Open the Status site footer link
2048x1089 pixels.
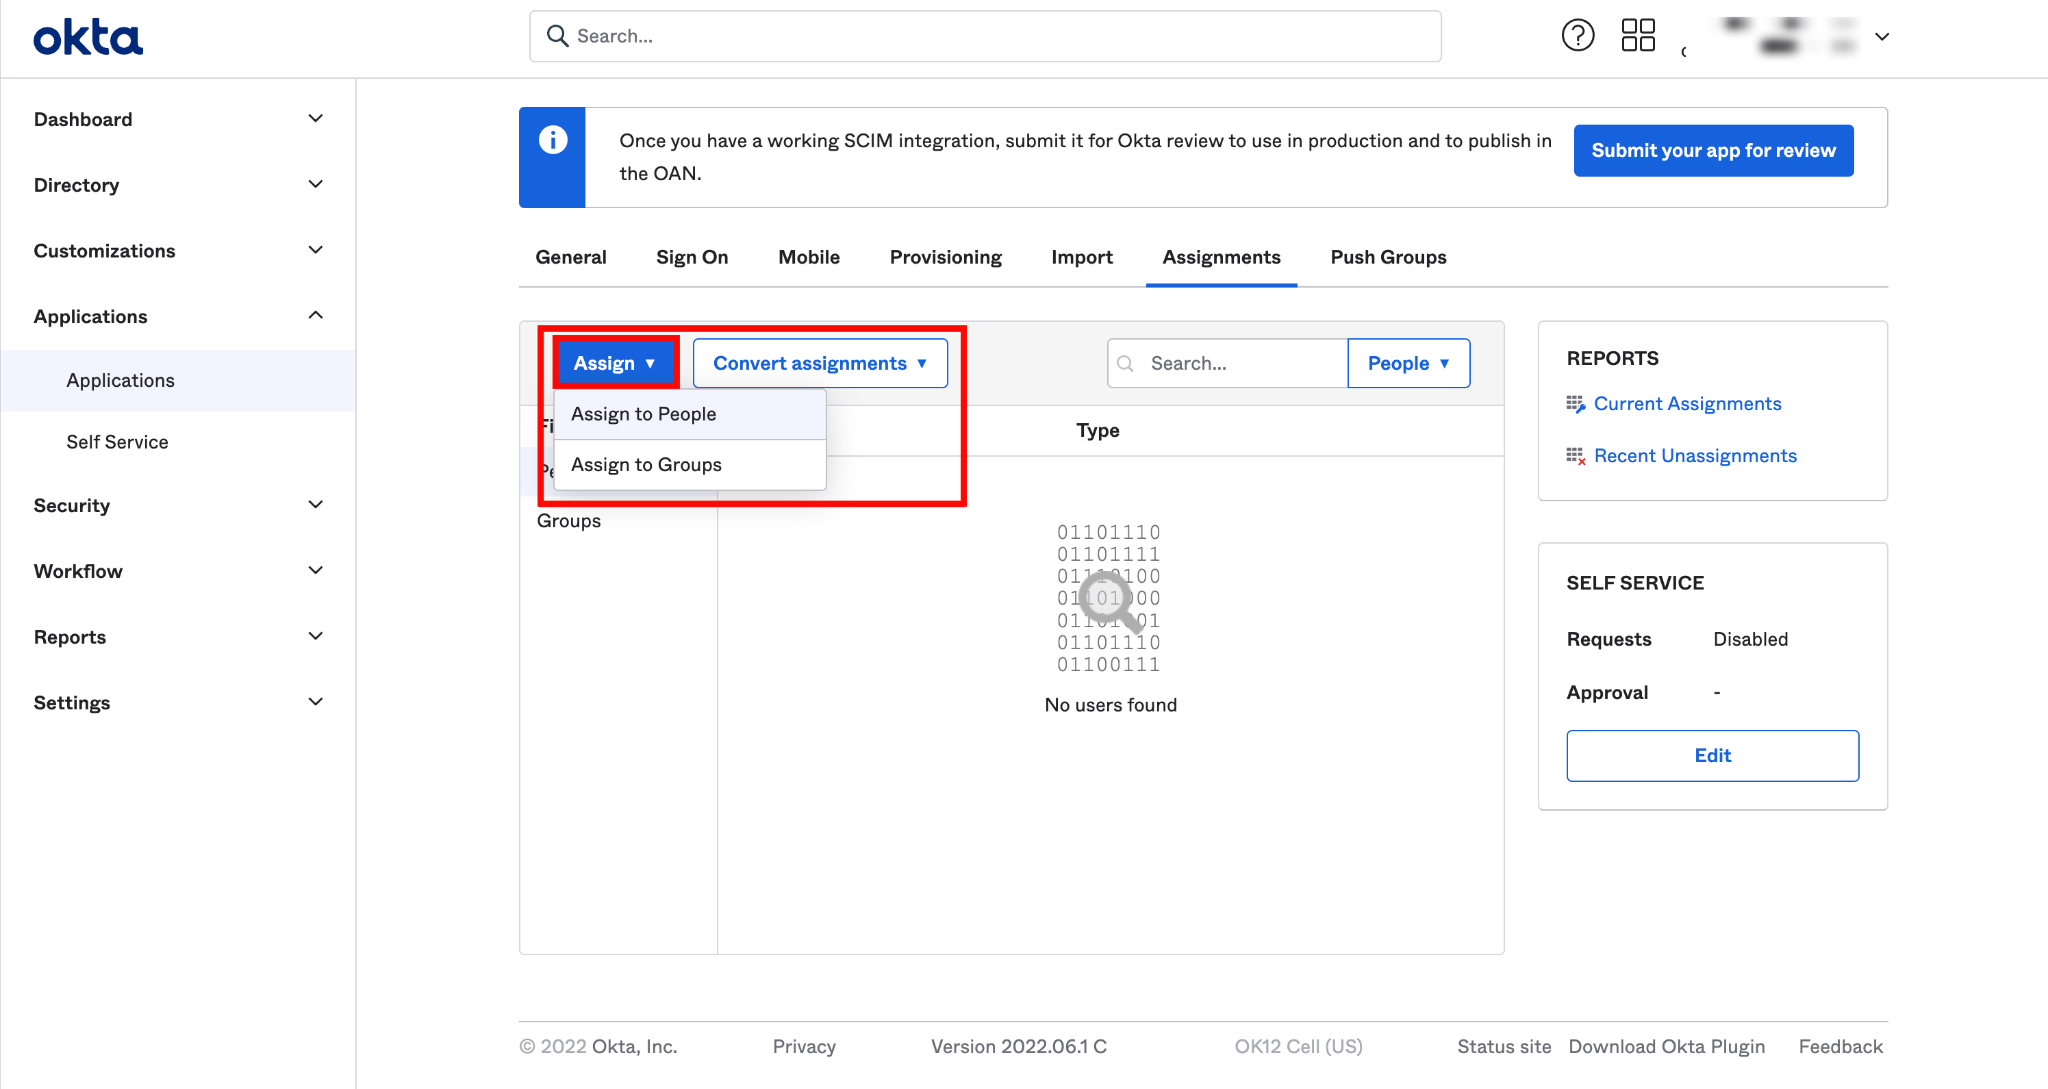[x=1504, y=1047]
